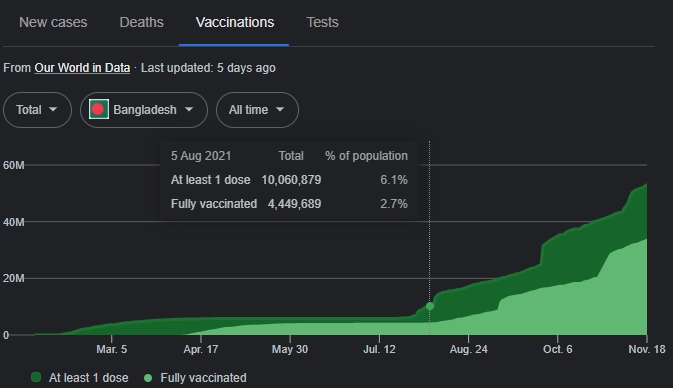The image size is (673, 388).
Task: Click the Nov. 18 axis date label
Action: 647,349
